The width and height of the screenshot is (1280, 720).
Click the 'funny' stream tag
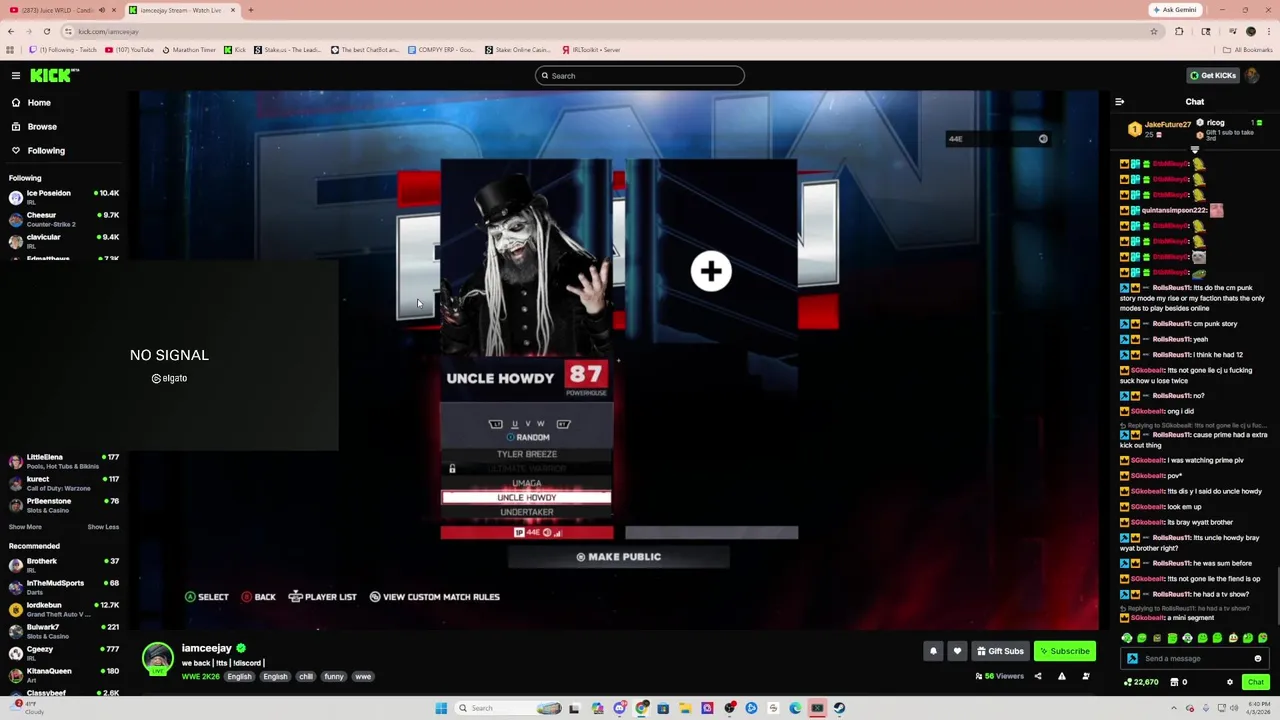(x=334, y=677)
